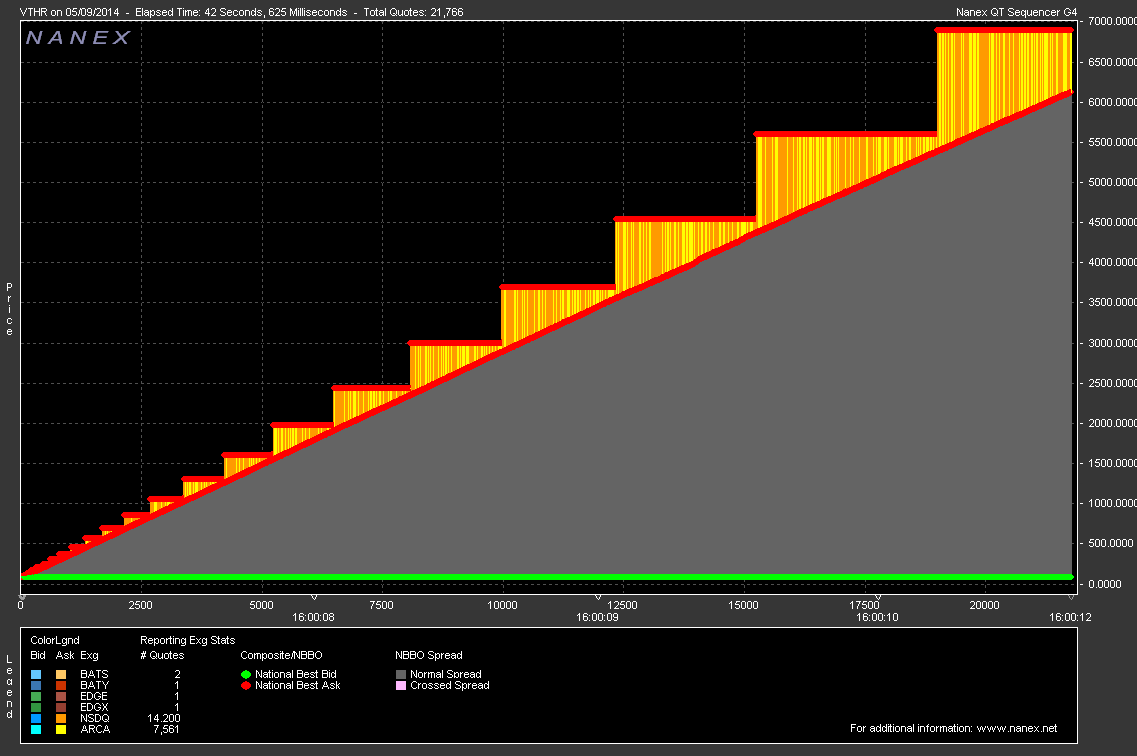Screen dimensions: 1137x756
Task: Click the Ask column header in legend
Action: [65, 655]
